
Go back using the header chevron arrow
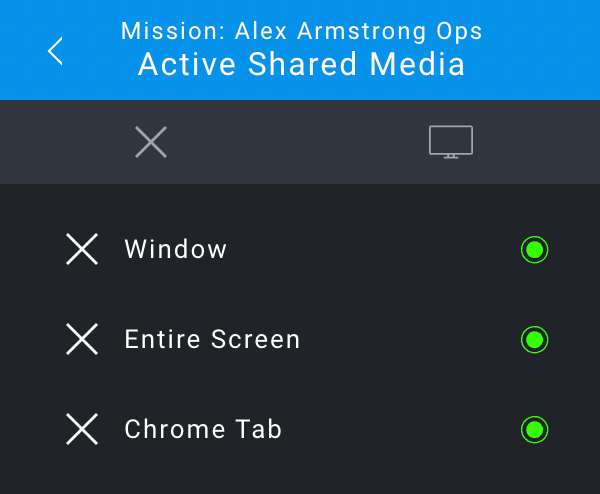click(x=55, y=51)
